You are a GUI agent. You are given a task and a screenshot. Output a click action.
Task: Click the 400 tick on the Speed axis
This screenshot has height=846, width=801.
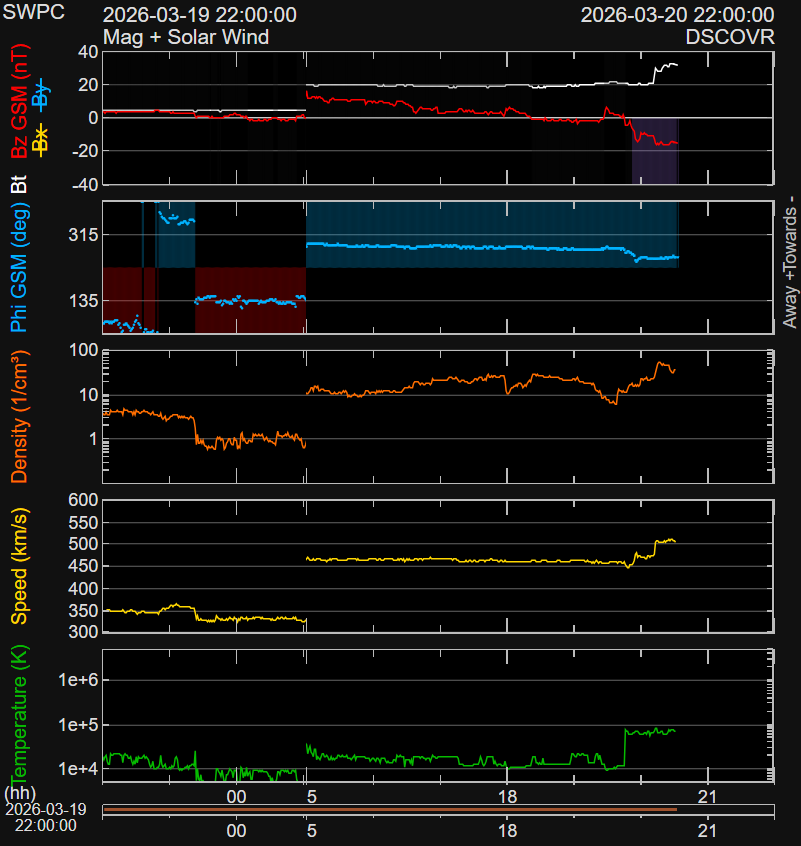[x=84, y=589]
